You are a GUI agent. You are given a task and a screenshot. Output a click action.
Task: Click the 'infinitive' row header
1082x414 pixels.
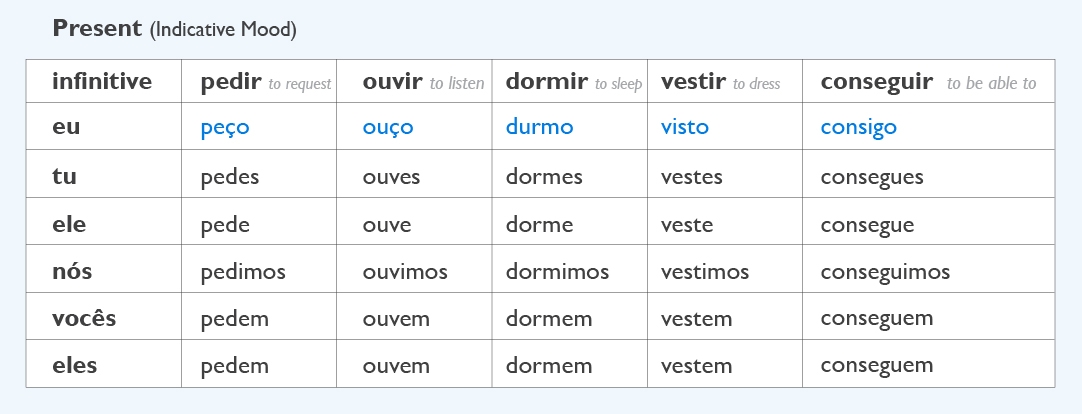pyautogui.click(x=102, y=82)
